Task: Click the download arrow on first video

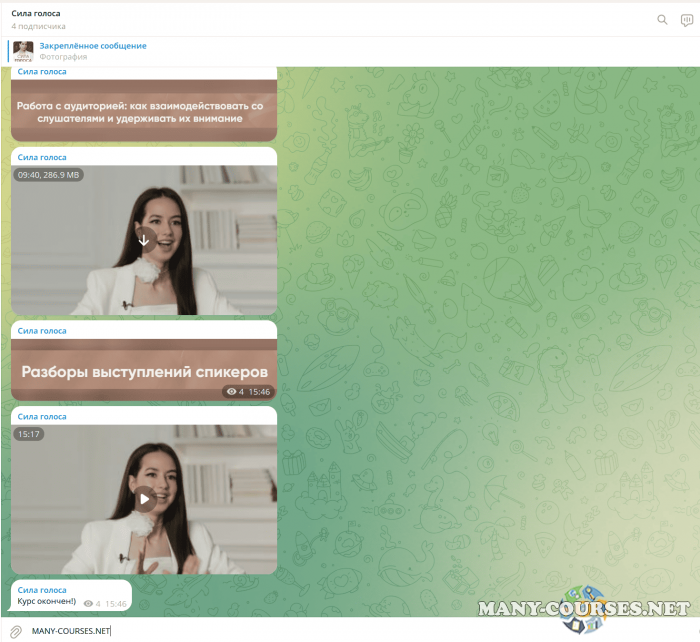Action: tap(144, 238)
